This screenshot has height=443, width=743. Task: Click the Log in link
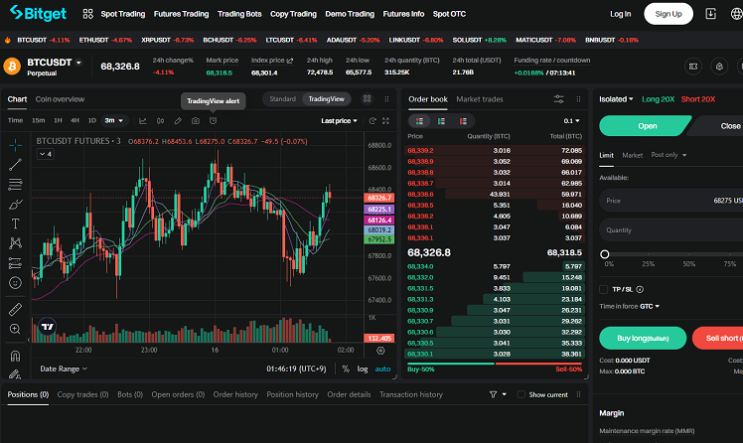point(620,14)
